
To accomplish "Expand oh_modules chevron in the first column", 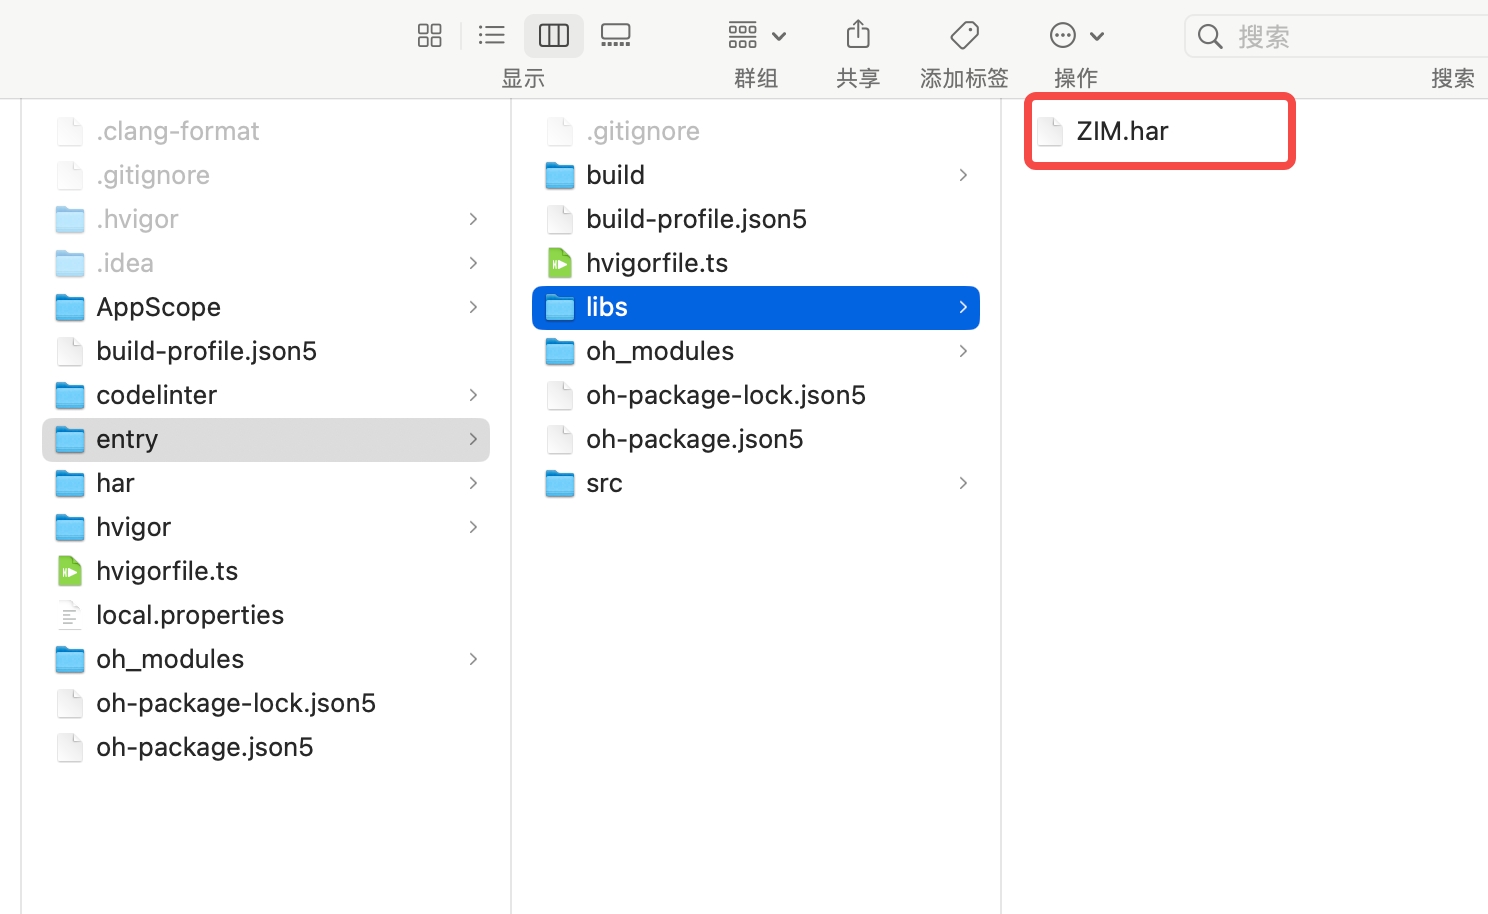I will (473, 659).
